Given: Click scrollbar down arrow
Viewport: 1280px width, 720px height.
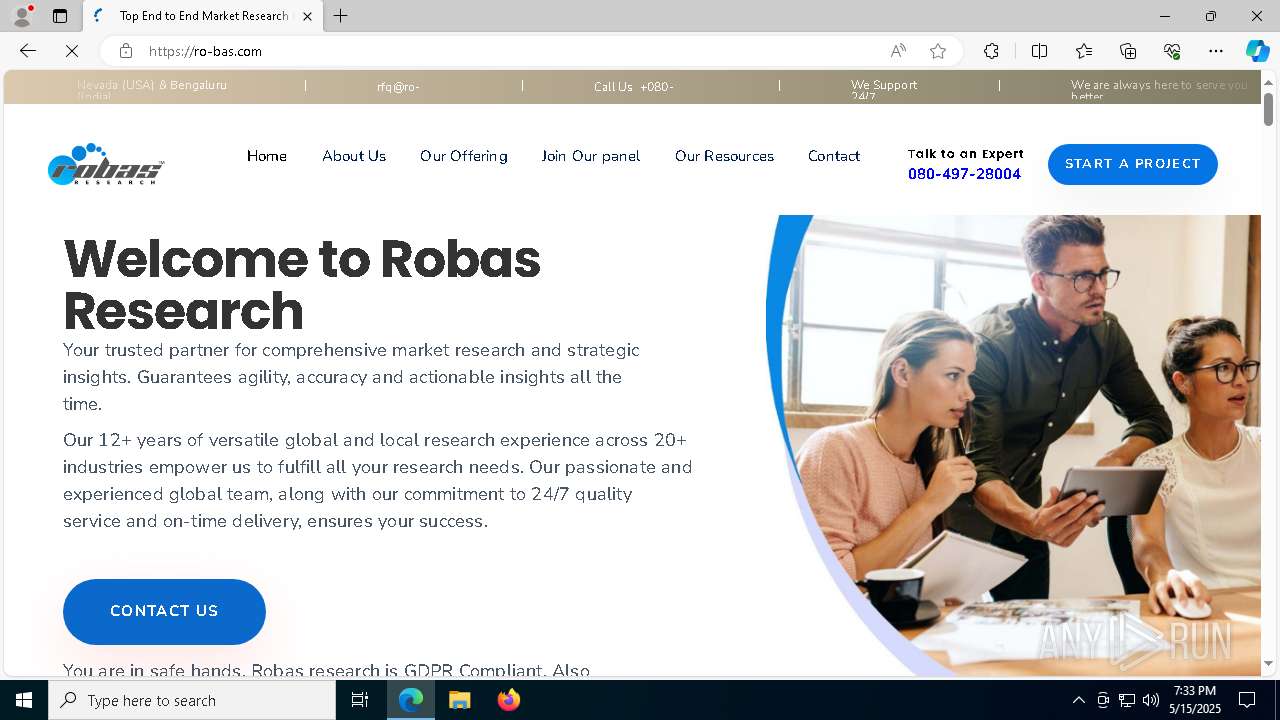Looking at the screenshot, I should (x=1268, y=663).
